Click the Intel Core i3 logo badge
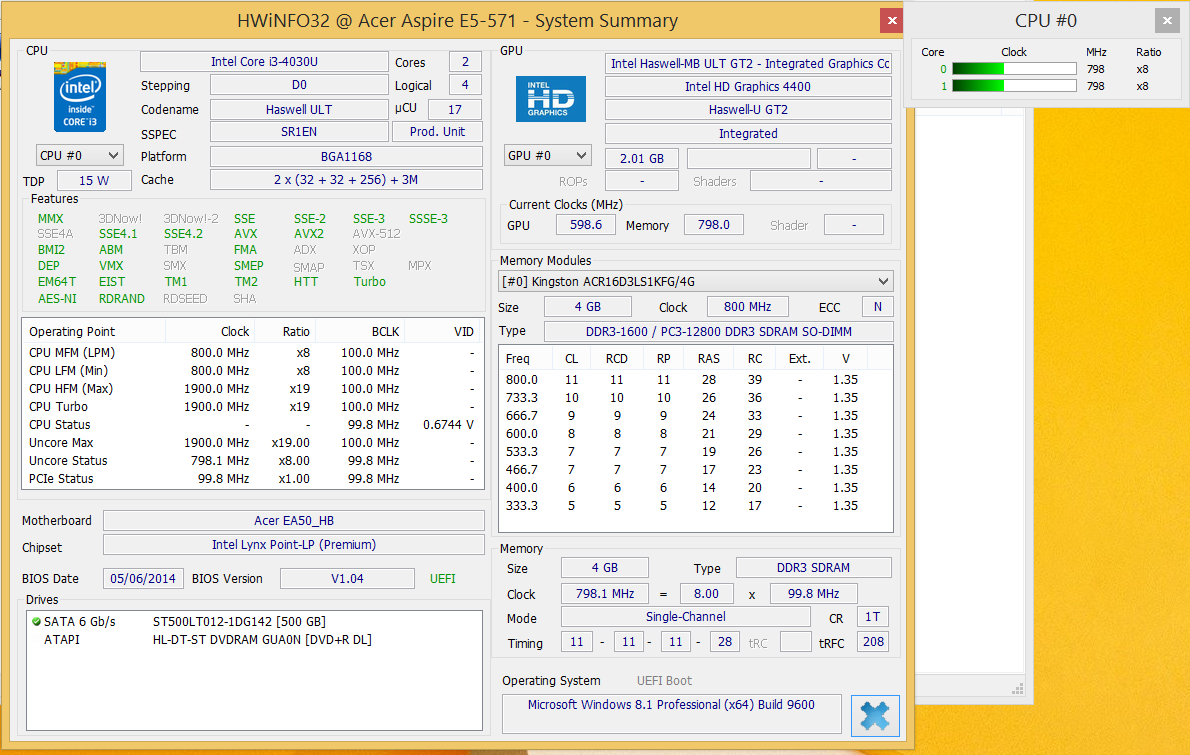The image size is (1190, 755). [x=80, y=97]
